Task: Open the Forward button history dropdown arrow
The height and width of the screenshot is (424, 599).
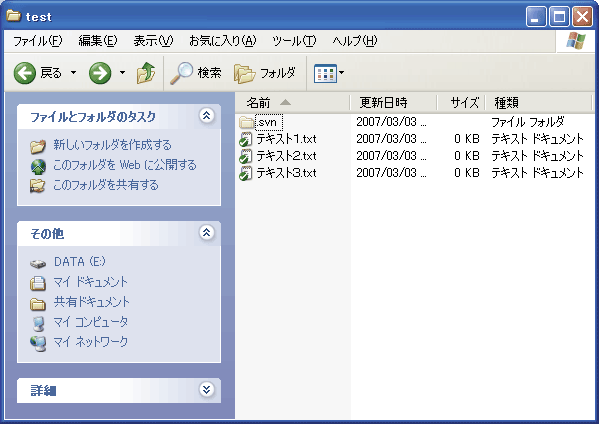Action: click(x=122, y=72)
